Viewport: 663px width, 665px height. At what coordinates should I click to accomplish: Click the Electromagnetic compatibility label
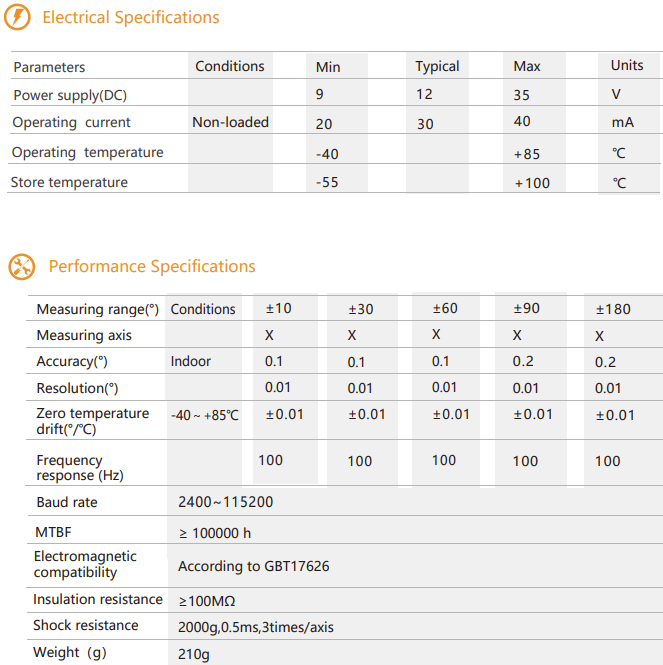click(x=85, y=564)
